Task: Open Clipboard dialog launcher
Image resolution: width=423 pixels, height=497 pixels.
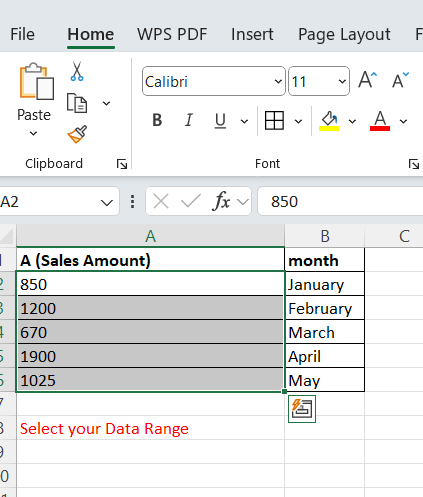Action: (122, 164)
